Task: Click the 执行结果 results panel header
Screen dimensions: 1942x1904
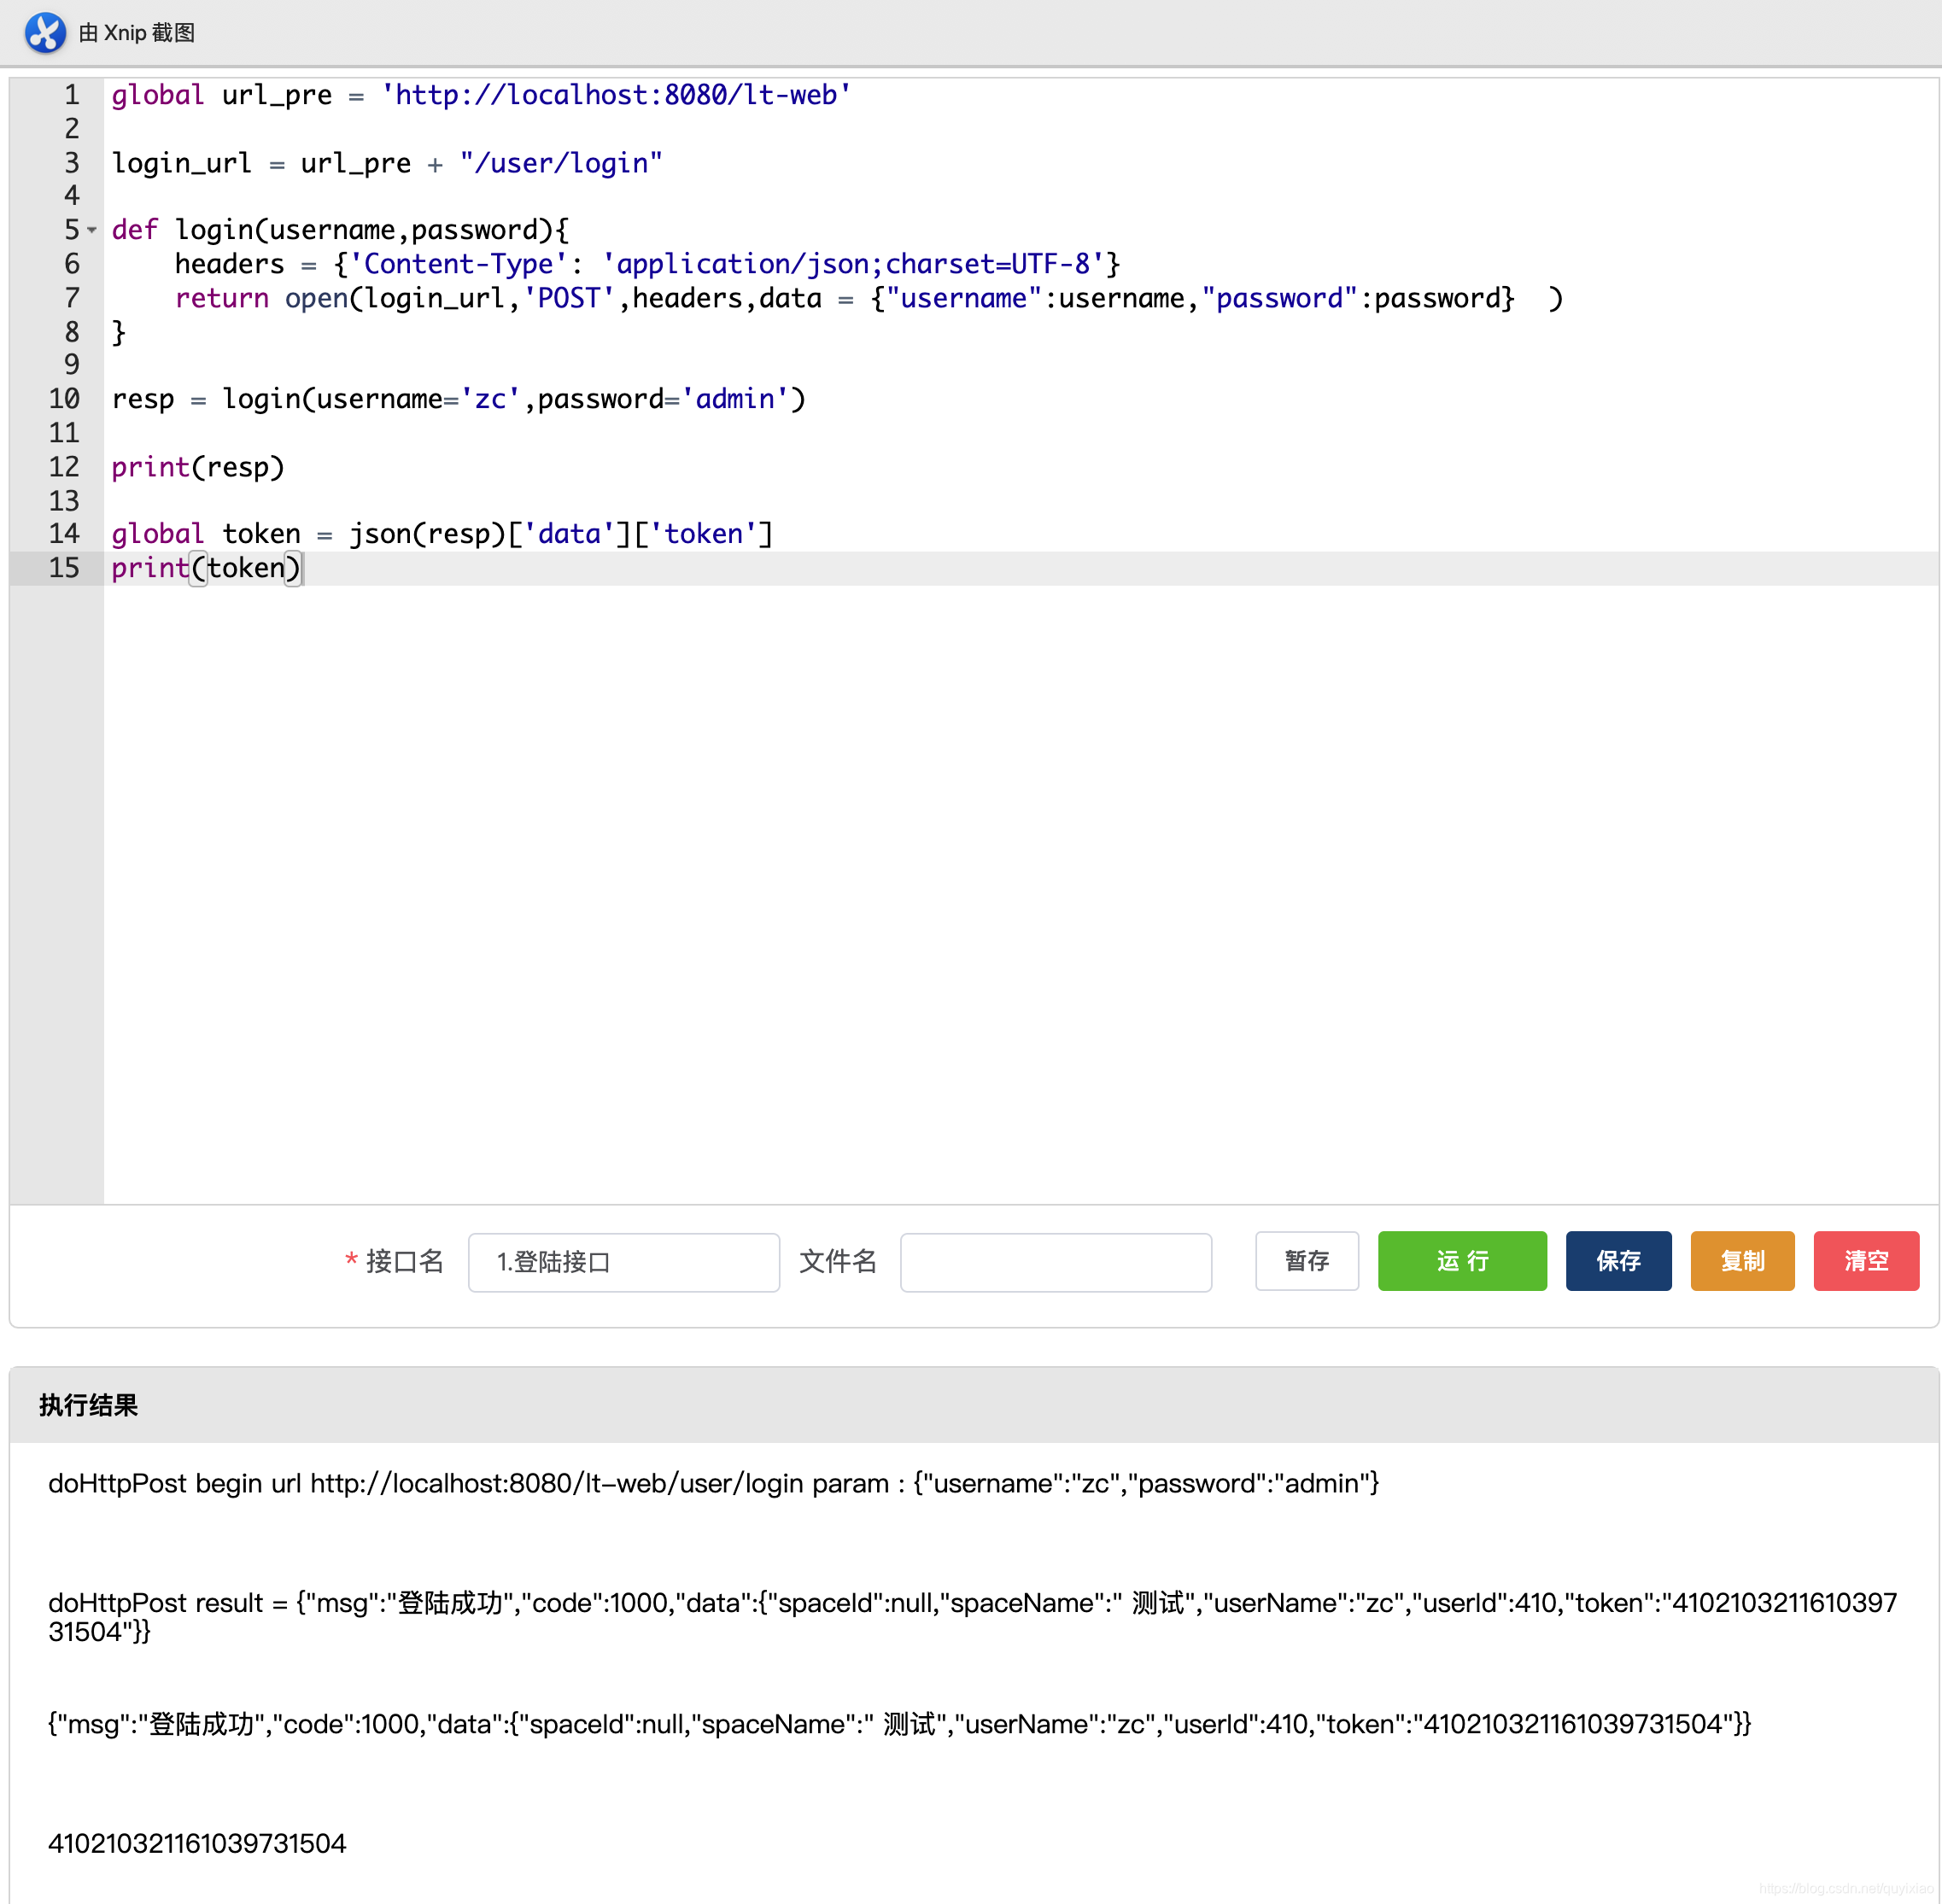Action: 974,1405
